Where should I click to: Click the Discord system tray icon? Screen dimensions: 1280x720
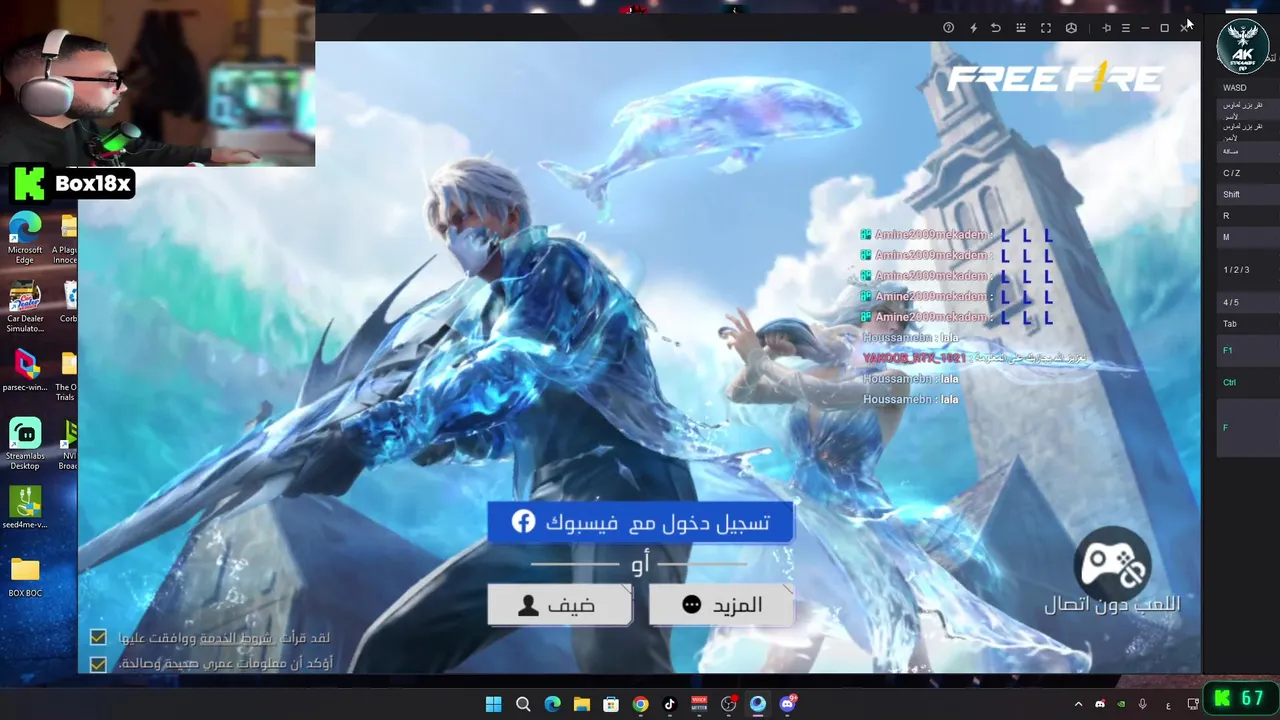[1100, 704]
